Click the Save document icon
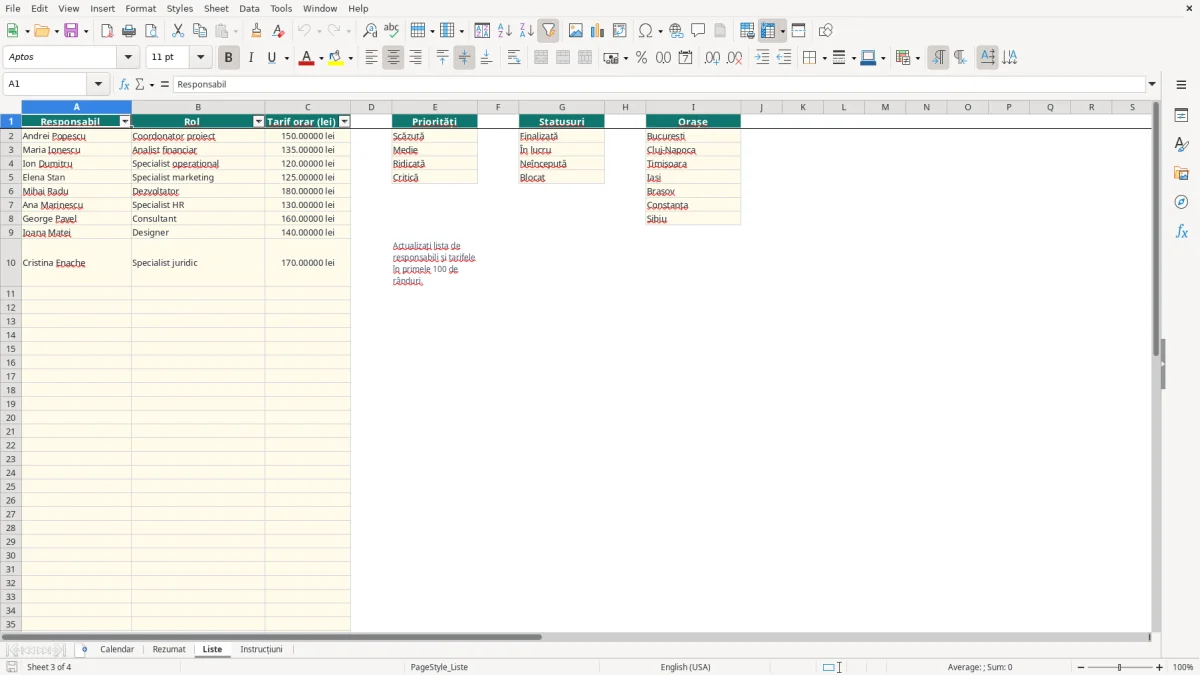 [x=71, y=31]
